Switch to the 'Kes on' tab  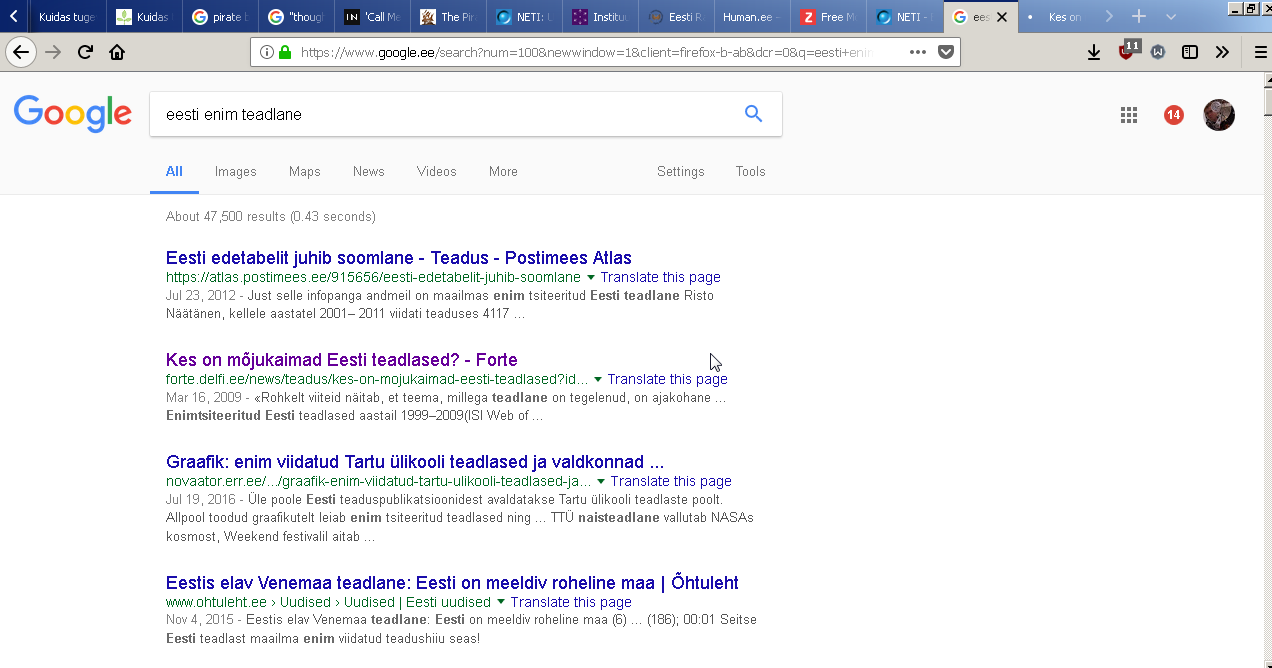pos(1057,17)
